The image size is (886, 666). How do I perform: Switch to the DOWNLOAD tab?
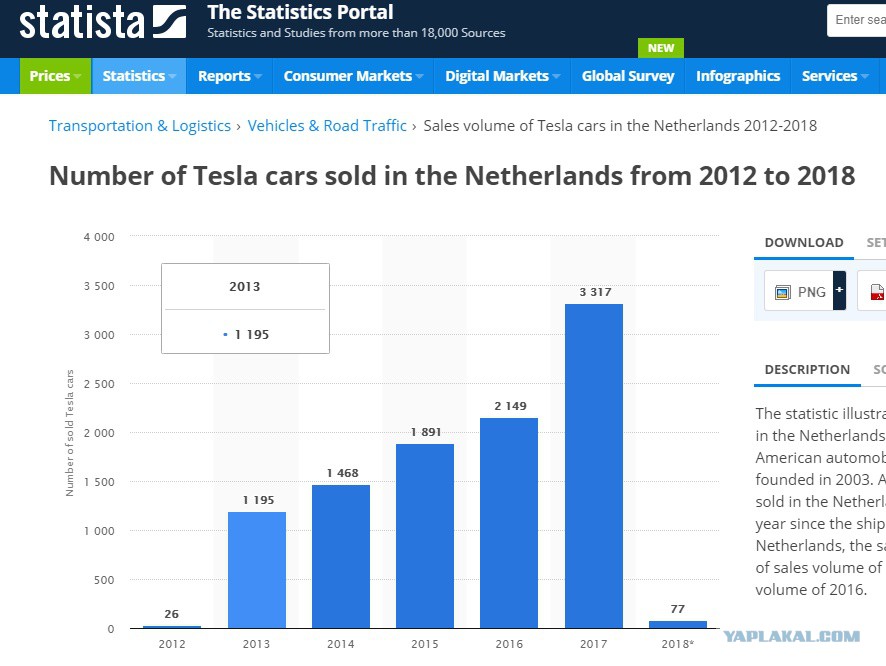point(804,243)
